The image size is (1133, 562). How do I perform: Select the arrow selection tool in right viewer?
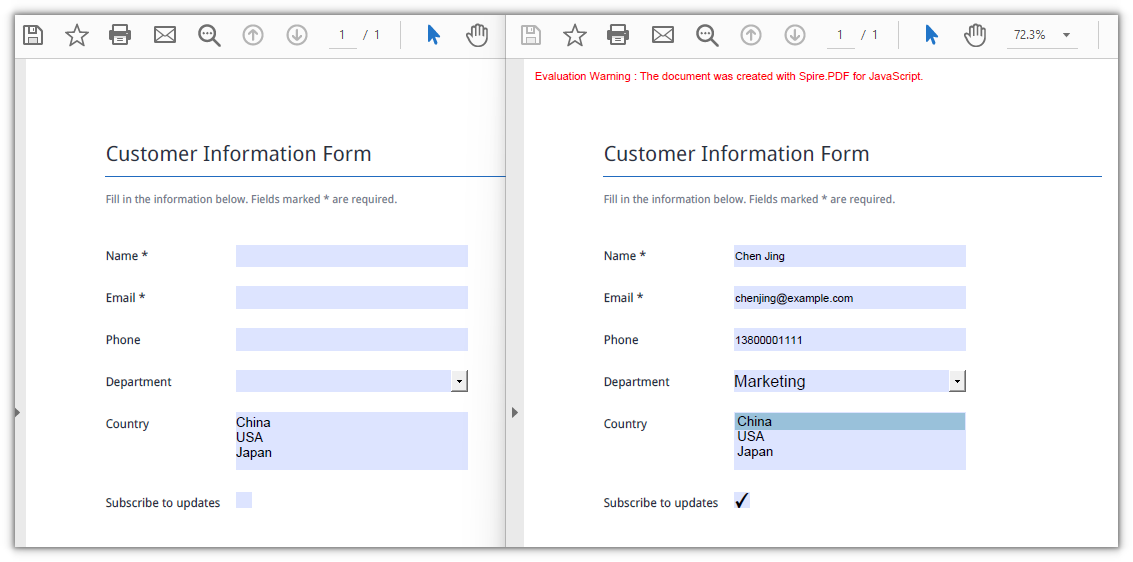[931, 35]
